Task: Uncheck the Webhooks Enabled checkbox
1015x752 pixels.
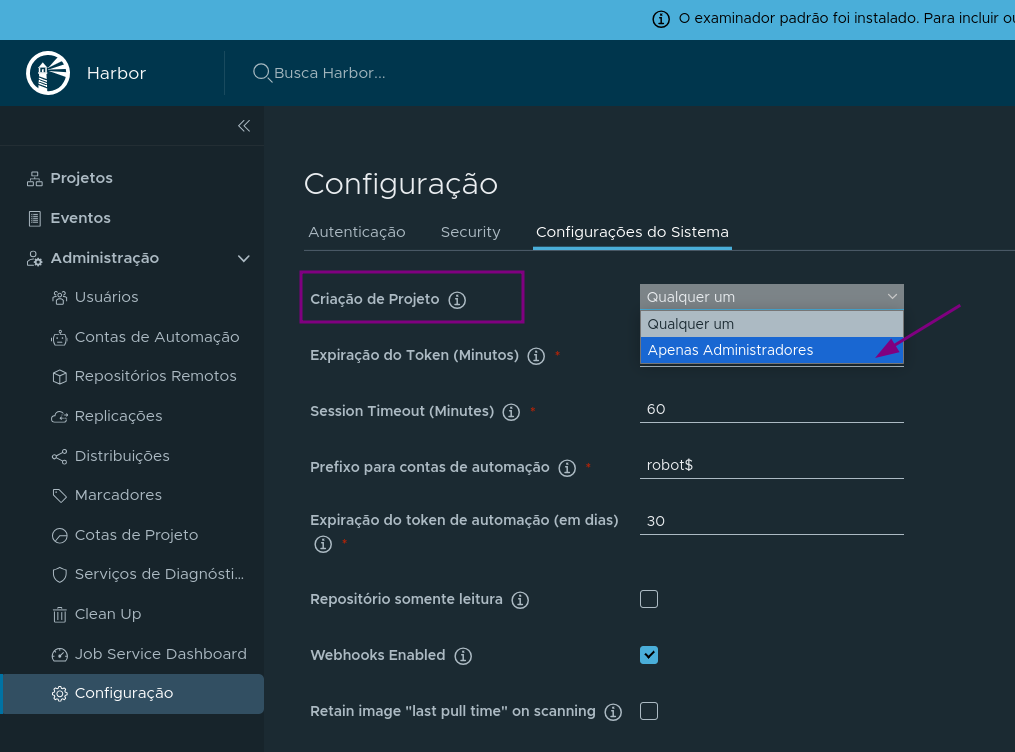Action: (x=649, y=655)
